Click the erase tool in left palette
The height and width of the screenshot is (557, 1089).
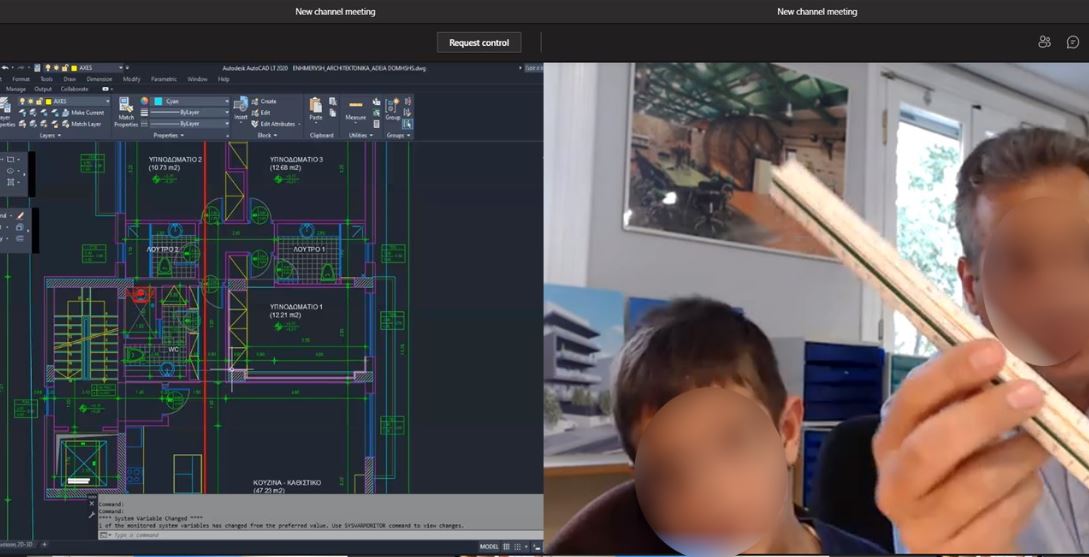point(20,216)
